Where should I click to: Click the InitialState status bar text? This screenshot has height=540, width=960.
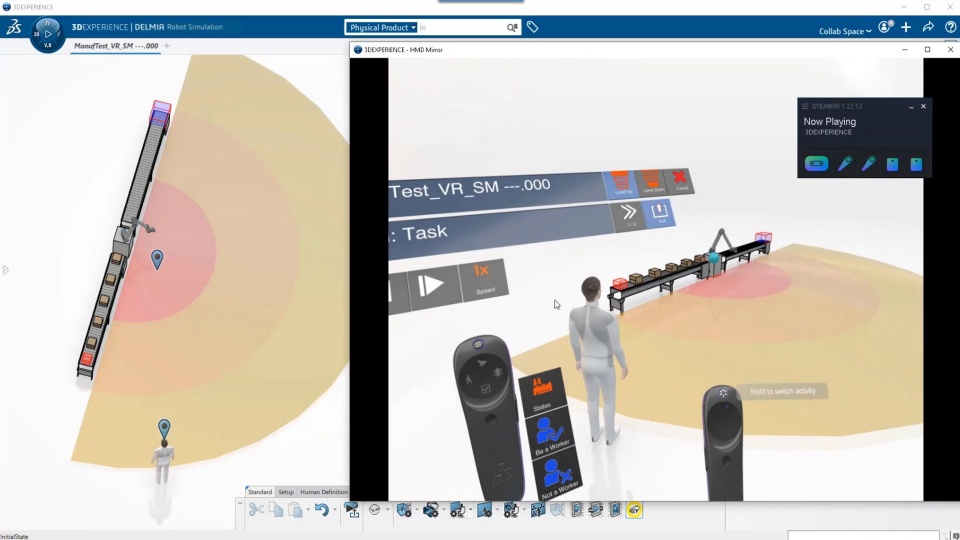[15, 536]
